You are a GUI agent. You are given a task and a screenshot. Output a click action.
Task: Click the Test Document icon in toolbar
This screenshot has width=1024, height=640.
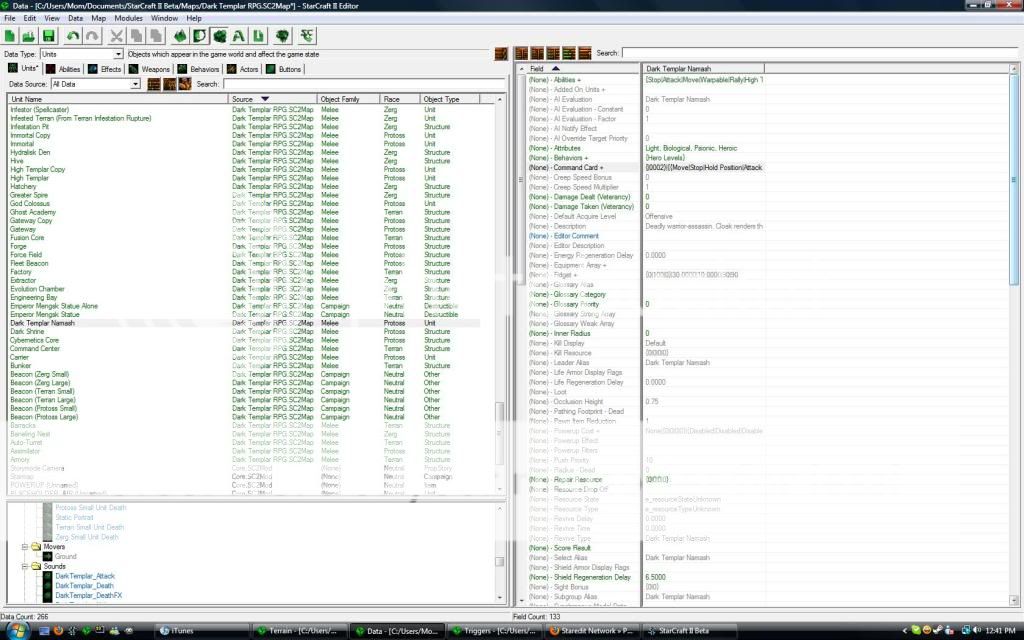click(x=308, y=36)
